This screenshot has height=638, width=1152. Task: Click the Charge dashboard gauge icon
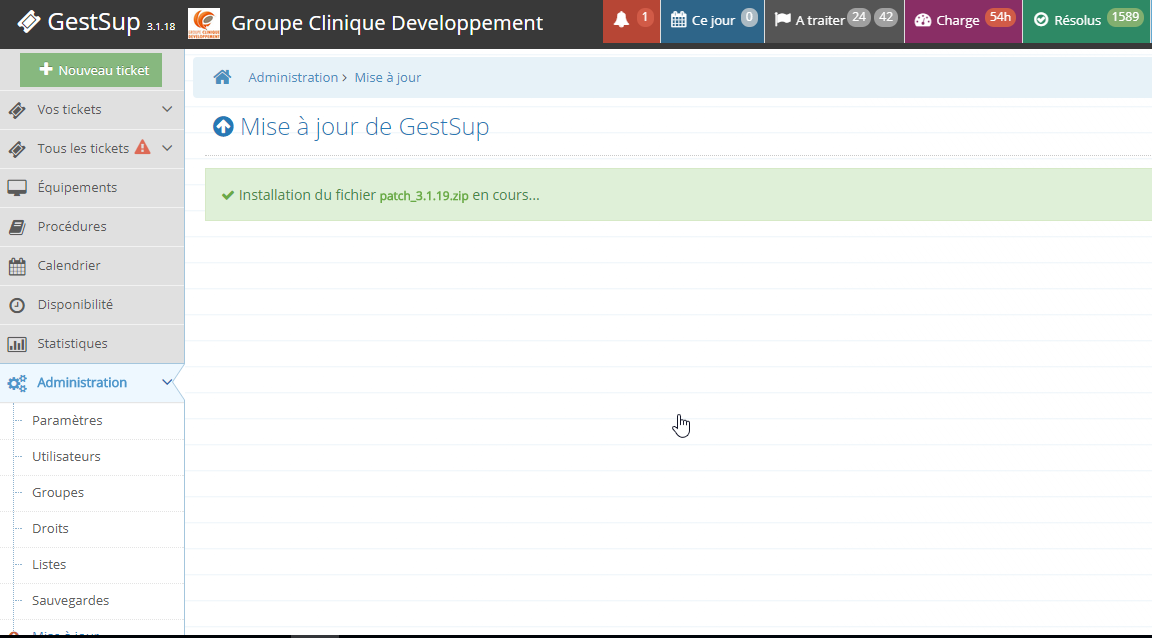pos(923,21)
